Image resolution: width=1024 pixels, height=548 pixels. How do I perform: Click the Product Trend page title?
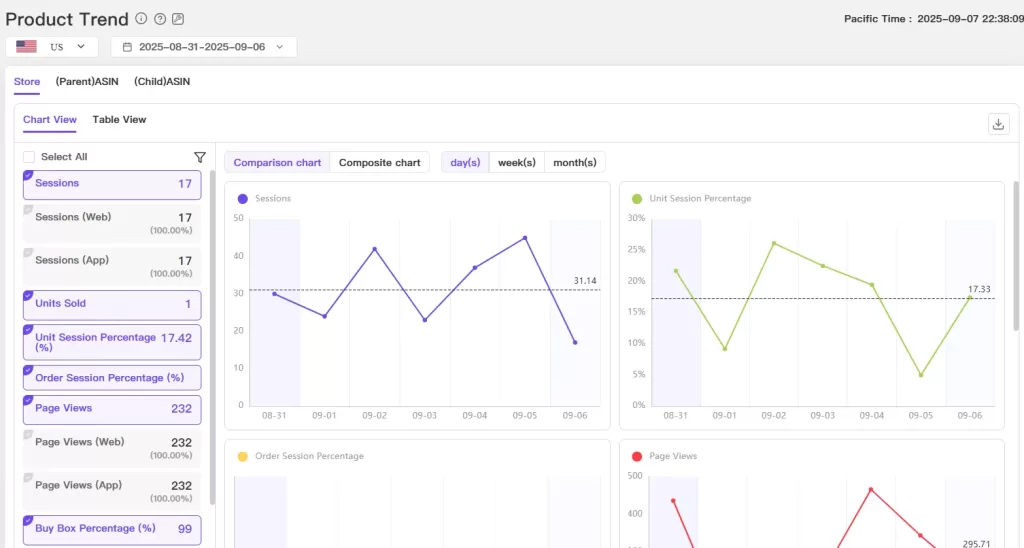(67, 20)
